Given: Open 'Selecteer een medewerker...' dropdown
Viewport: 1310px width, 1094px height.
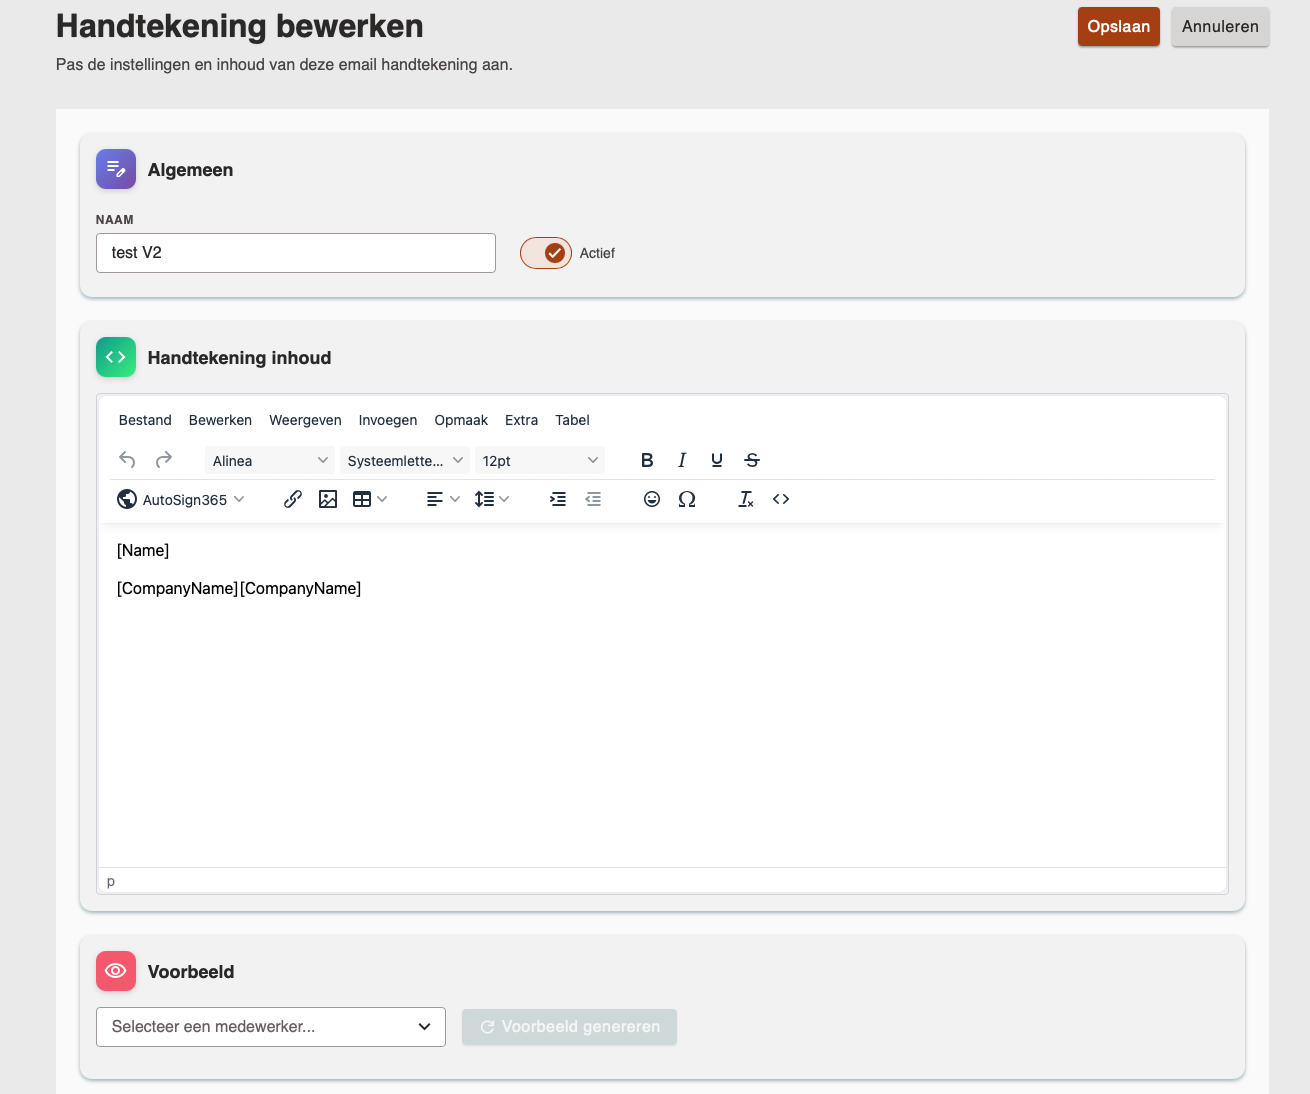Looking at the screenshot, I should point(271,1027).
